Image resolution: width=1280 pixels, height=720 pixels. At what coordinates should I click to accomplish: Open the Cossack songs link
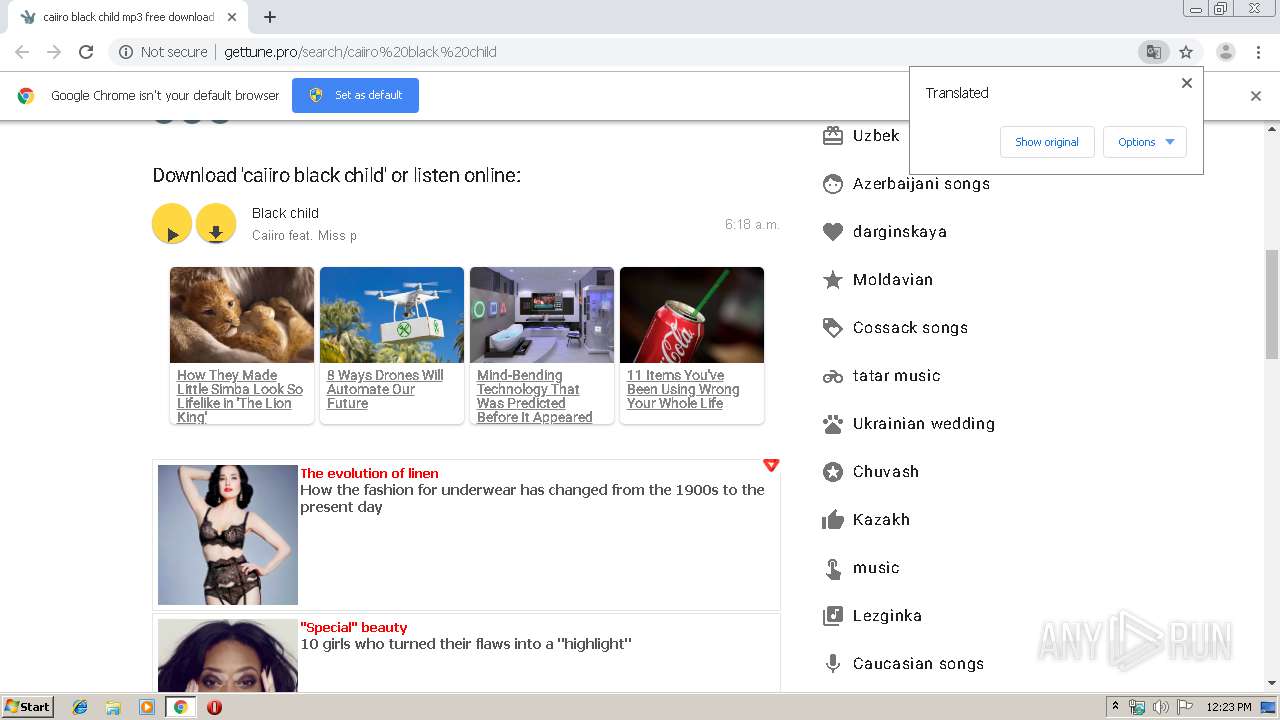(910, 328)
